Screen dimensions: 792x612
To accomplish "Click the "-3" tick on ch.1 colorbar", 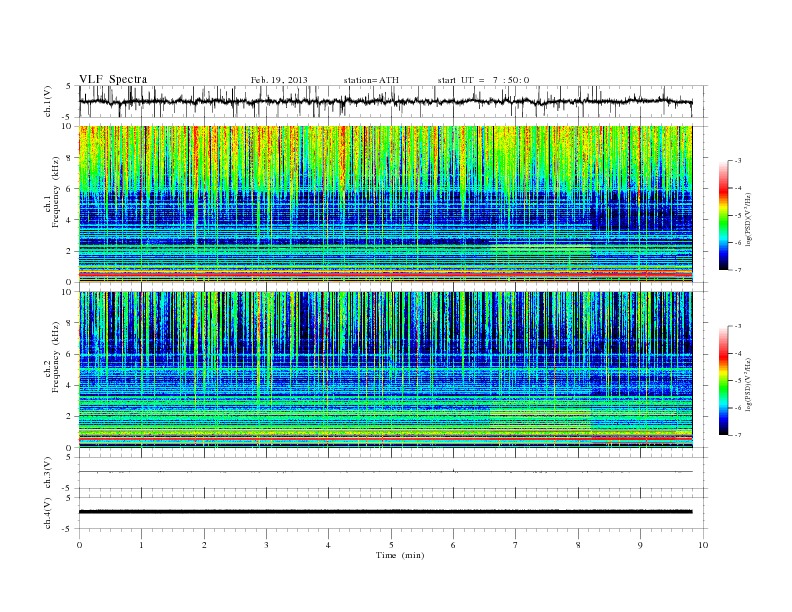I will 737,161.
